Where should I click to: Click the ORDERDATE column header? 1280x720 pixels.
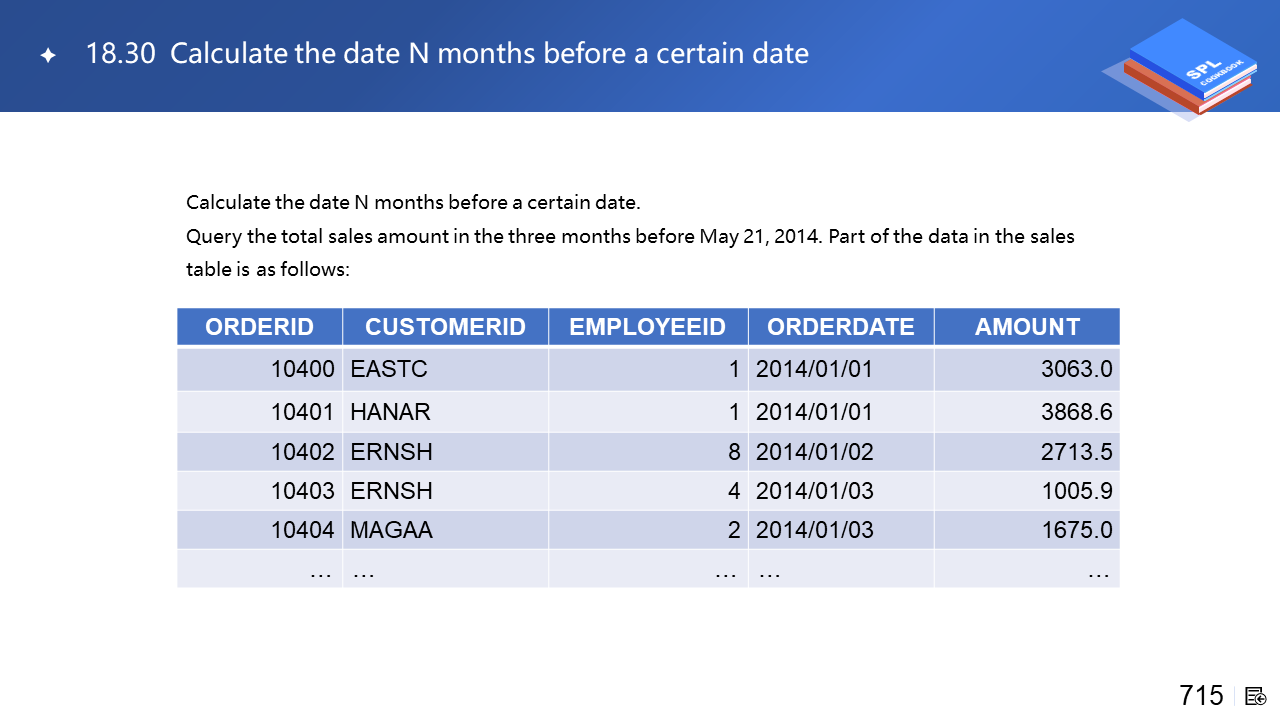pyautogui.click(x=840, y=327)
